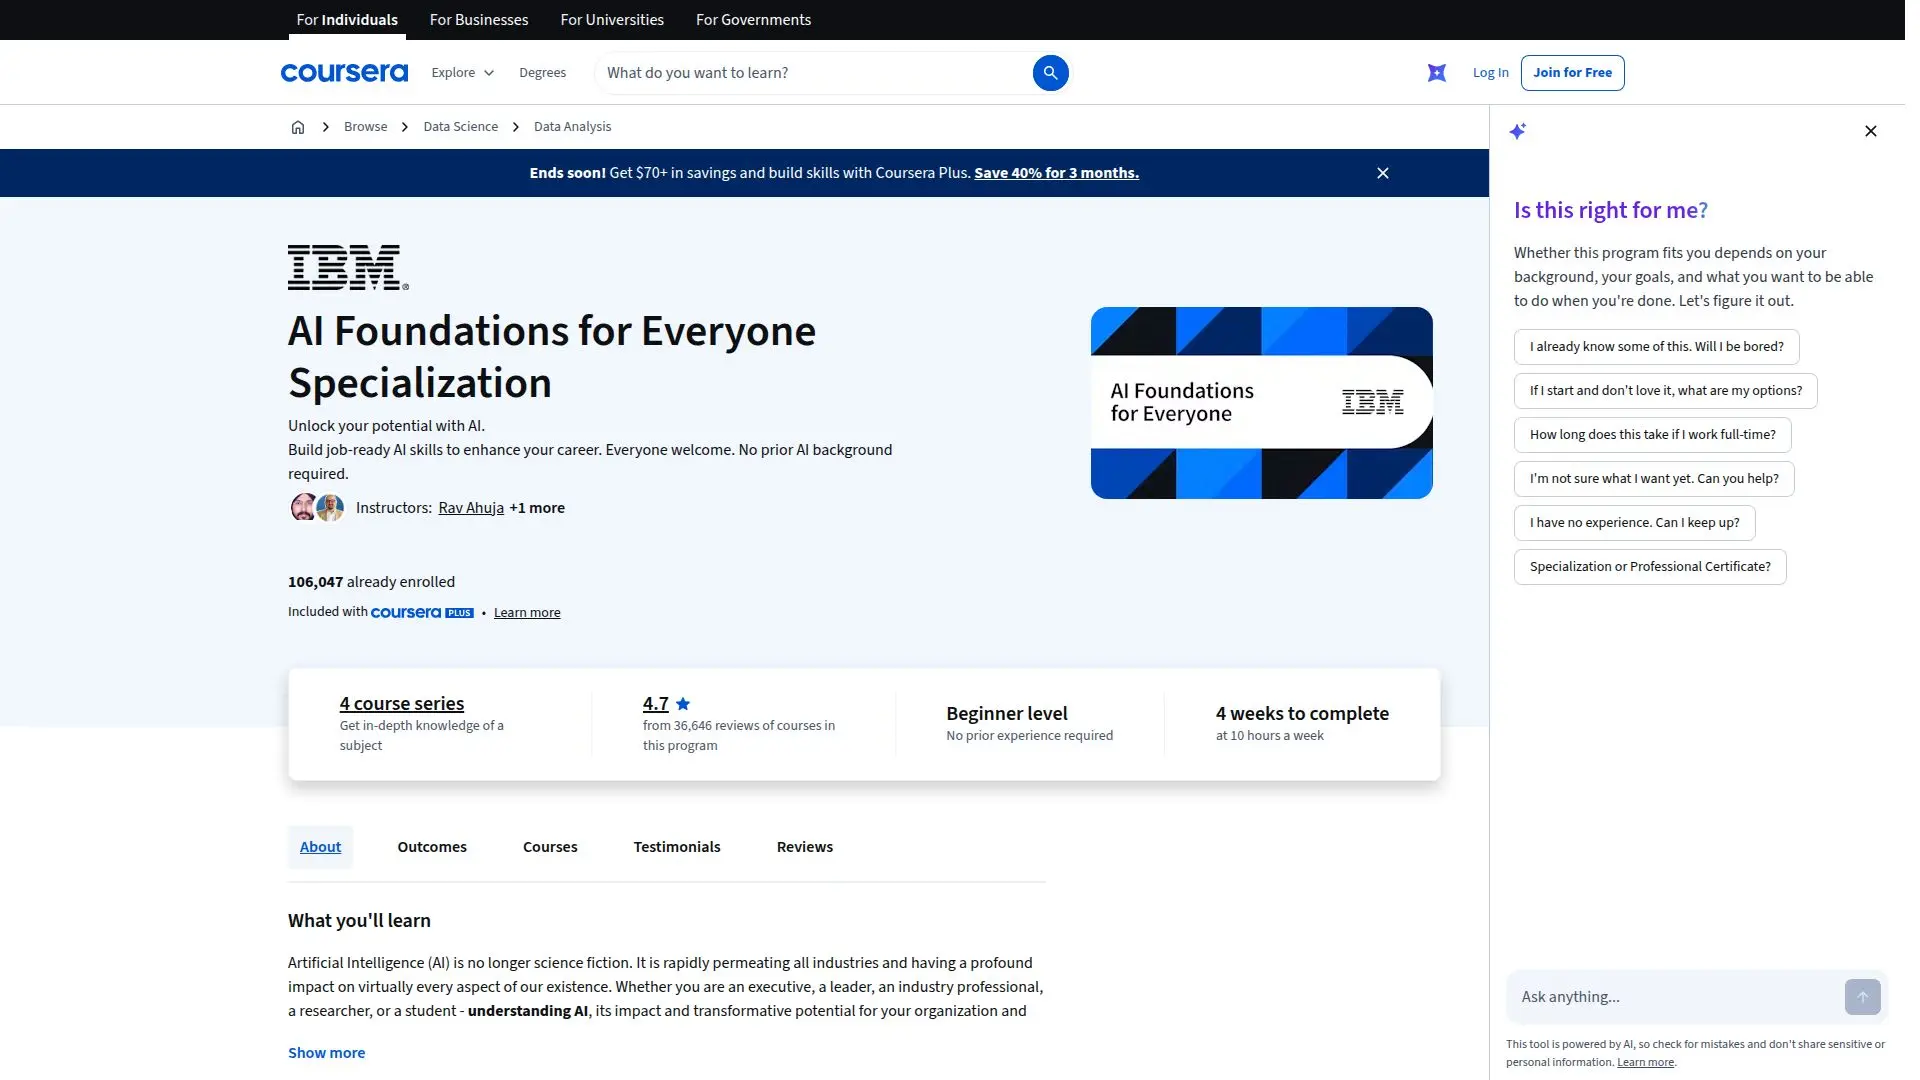Click the send arrow in the Ask anything box

(x=1862, y=997)
